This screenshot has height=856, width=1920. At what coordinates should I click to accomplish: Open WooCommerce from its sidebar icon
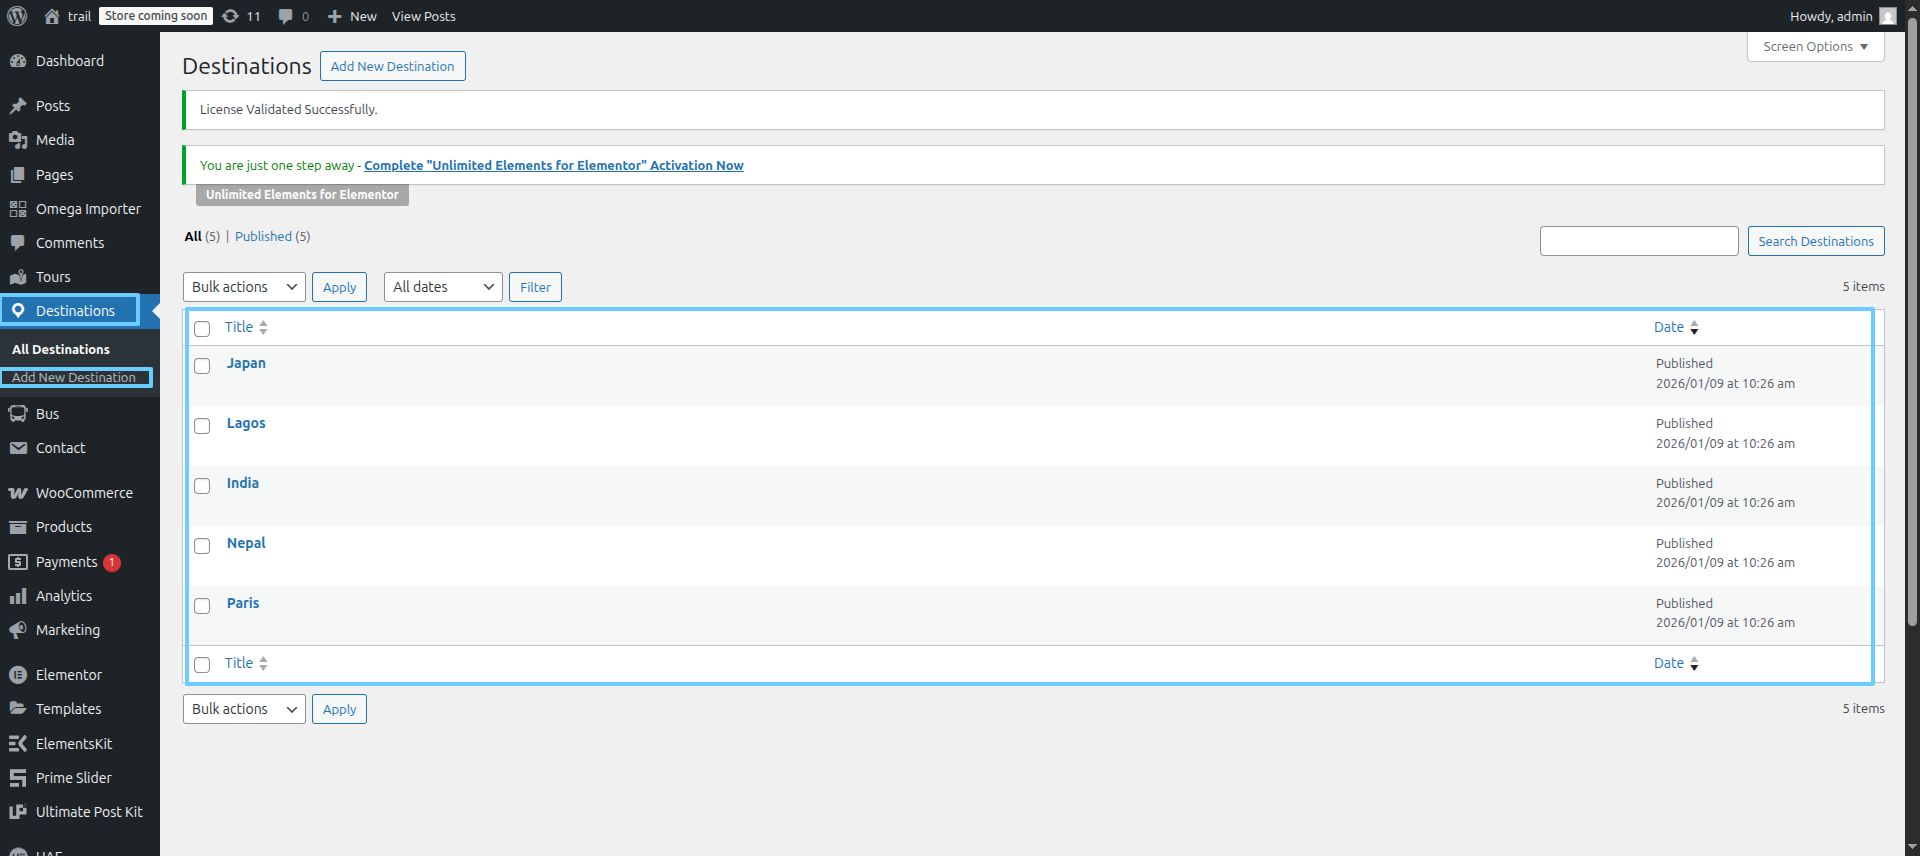click(18, 493)
